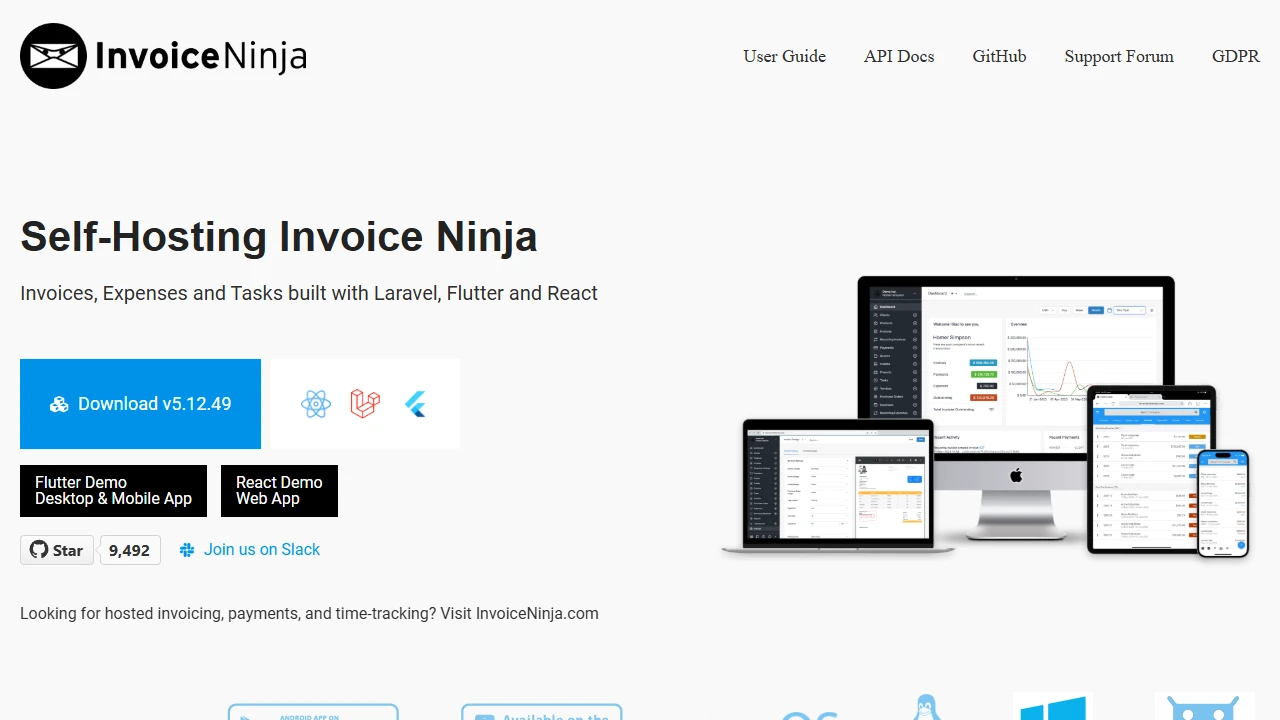Click the Laravel logo icon

365,403
